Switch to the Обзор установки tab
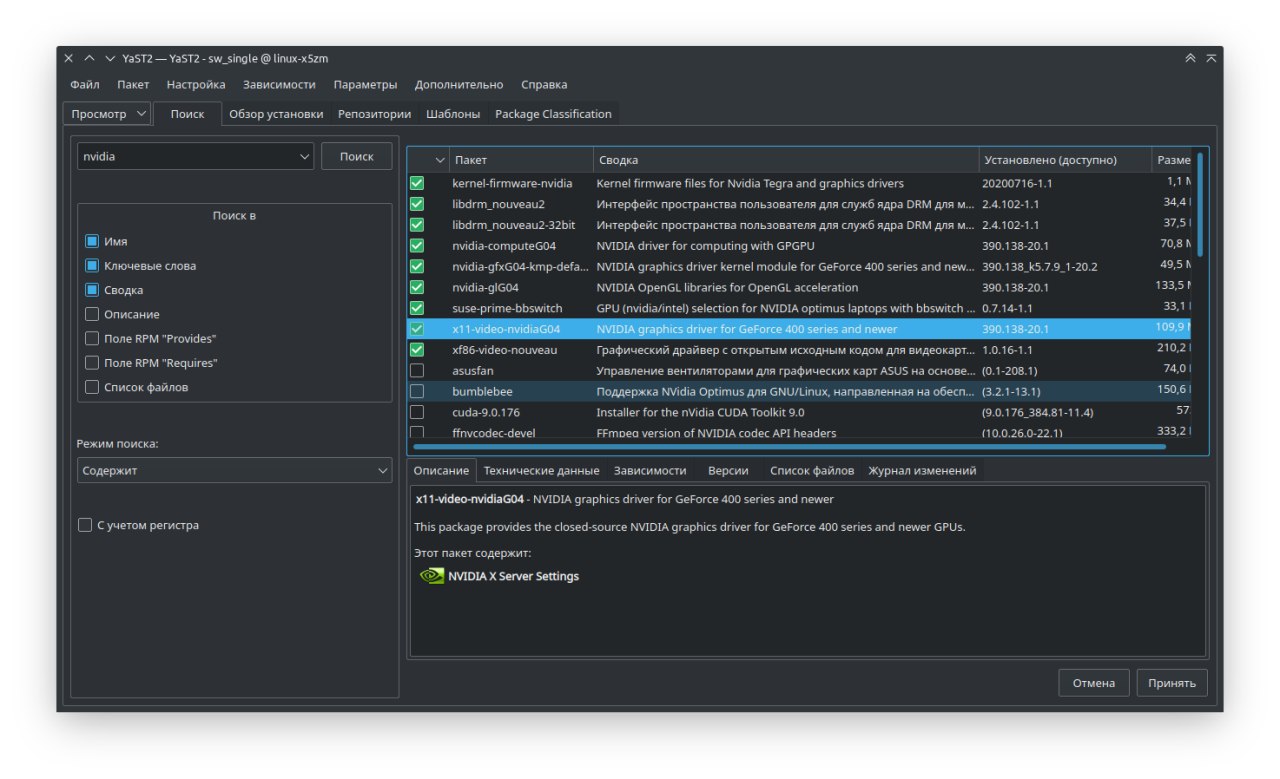This screenshot has width=1280, height=779. click(276, 114)
